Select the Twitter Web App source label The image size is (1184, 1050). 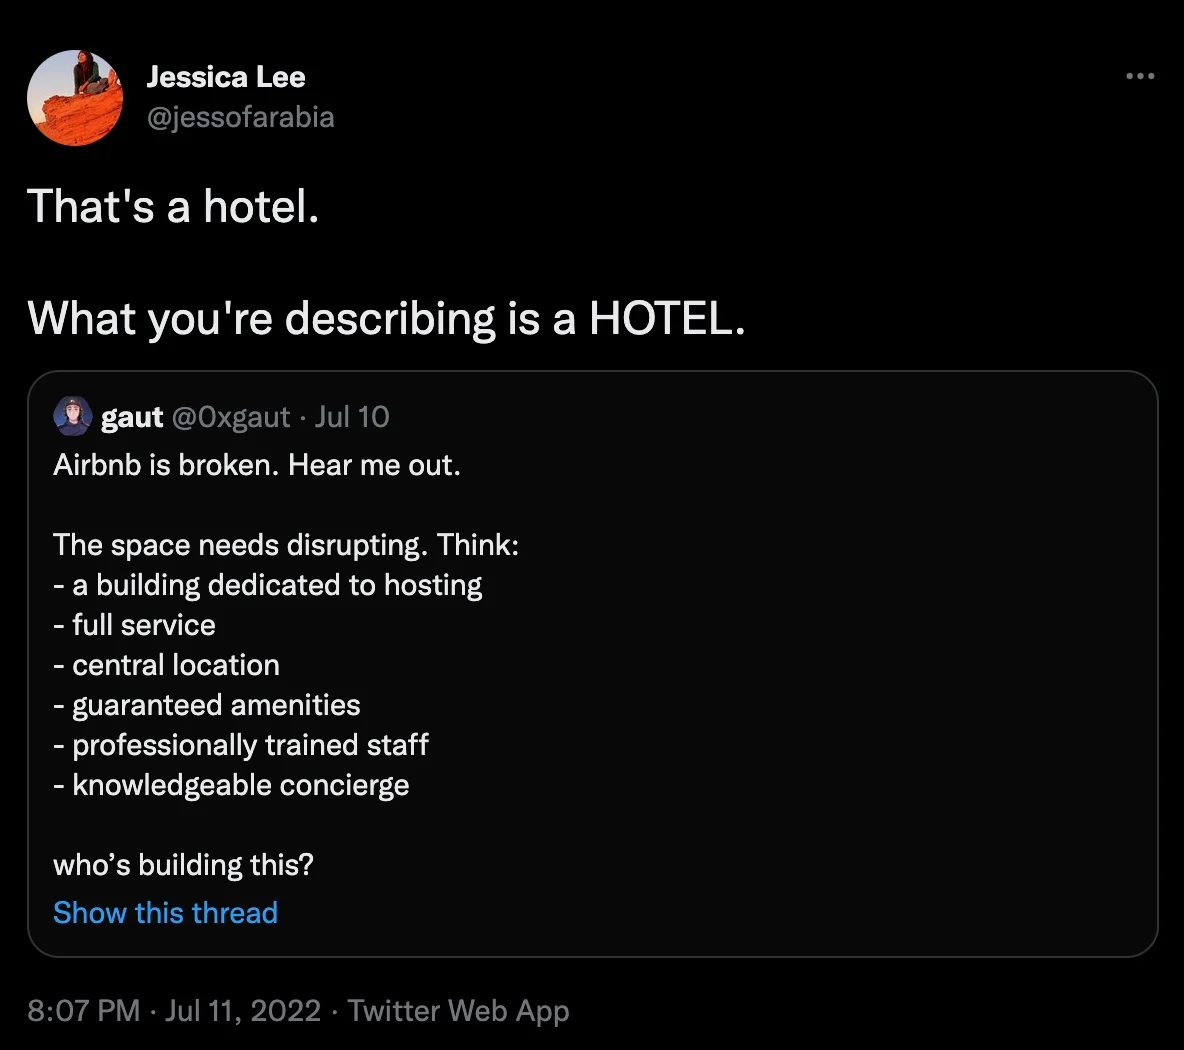coord(459,1011)
